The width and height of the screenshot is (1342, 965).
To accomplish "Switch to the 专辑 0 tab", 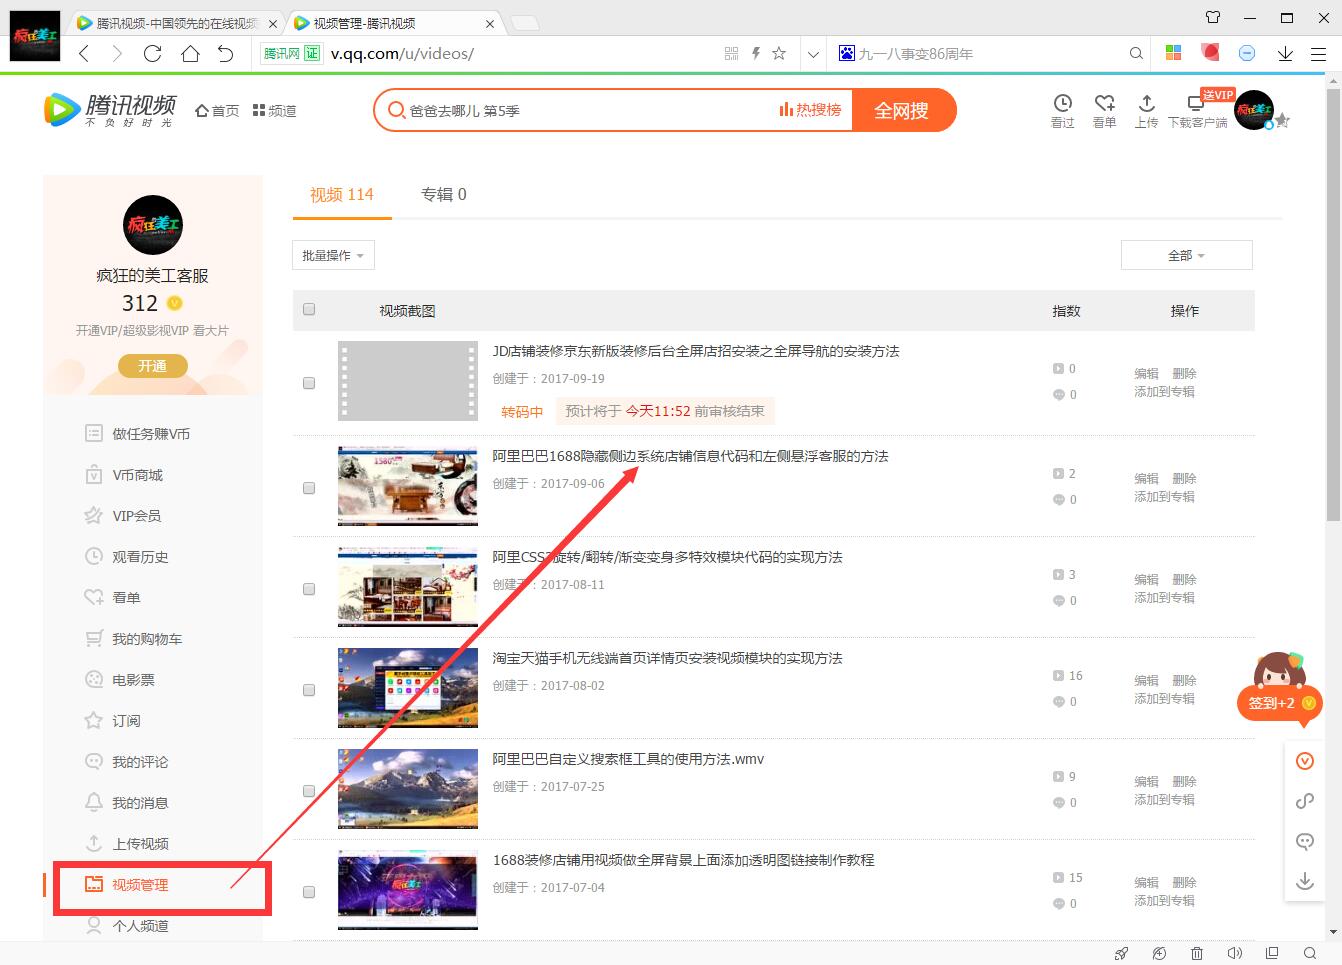I will pyautogui.click(x=443, y=195).
